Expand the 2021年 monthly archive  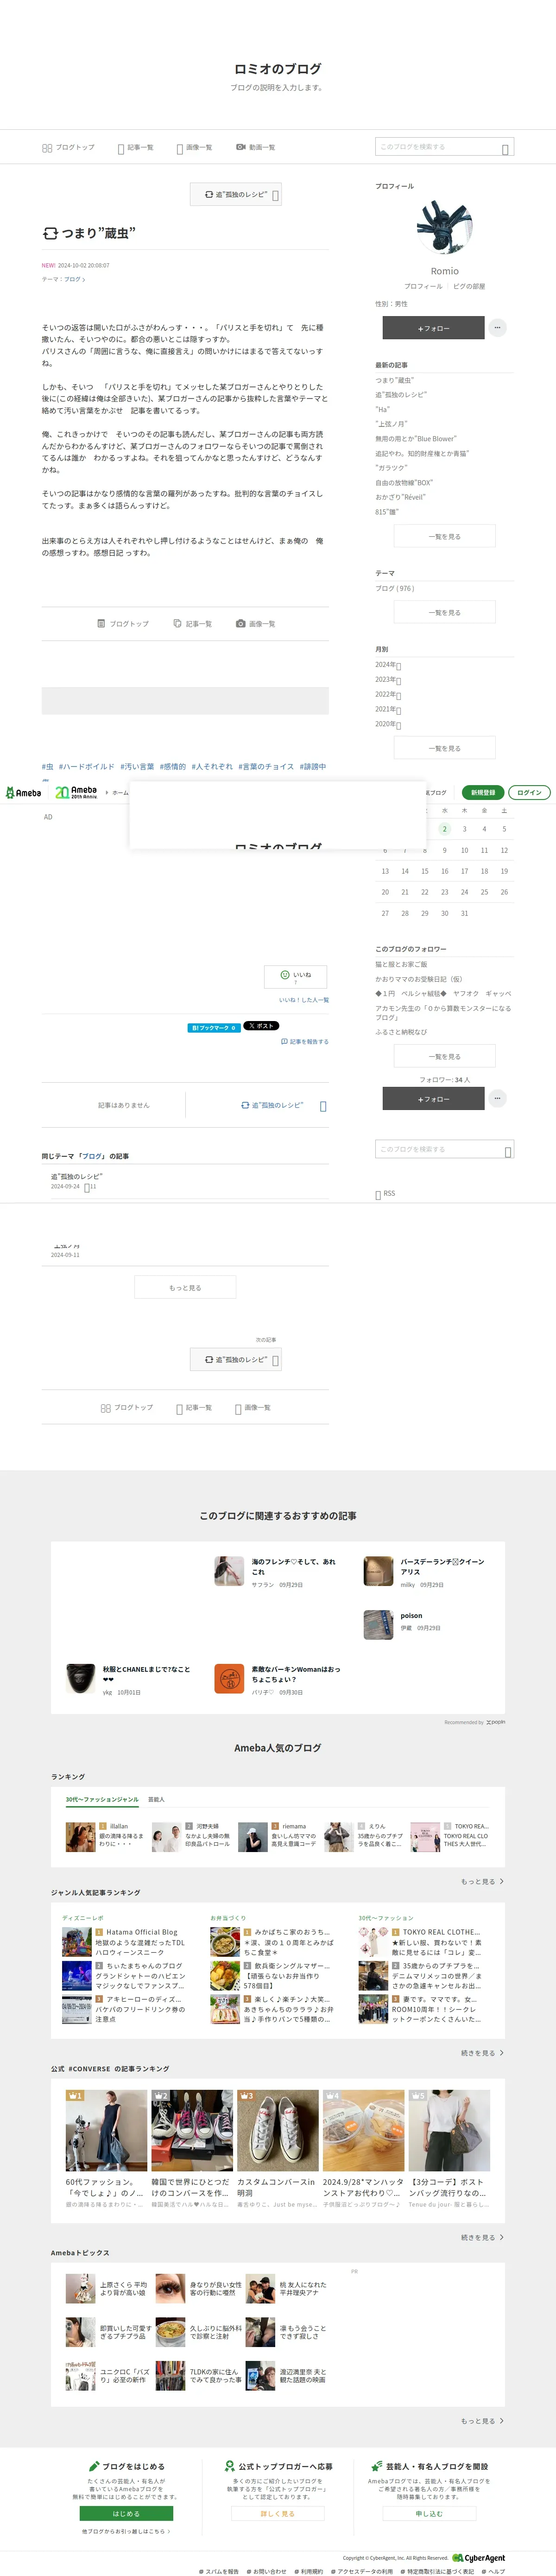point(388,709)
